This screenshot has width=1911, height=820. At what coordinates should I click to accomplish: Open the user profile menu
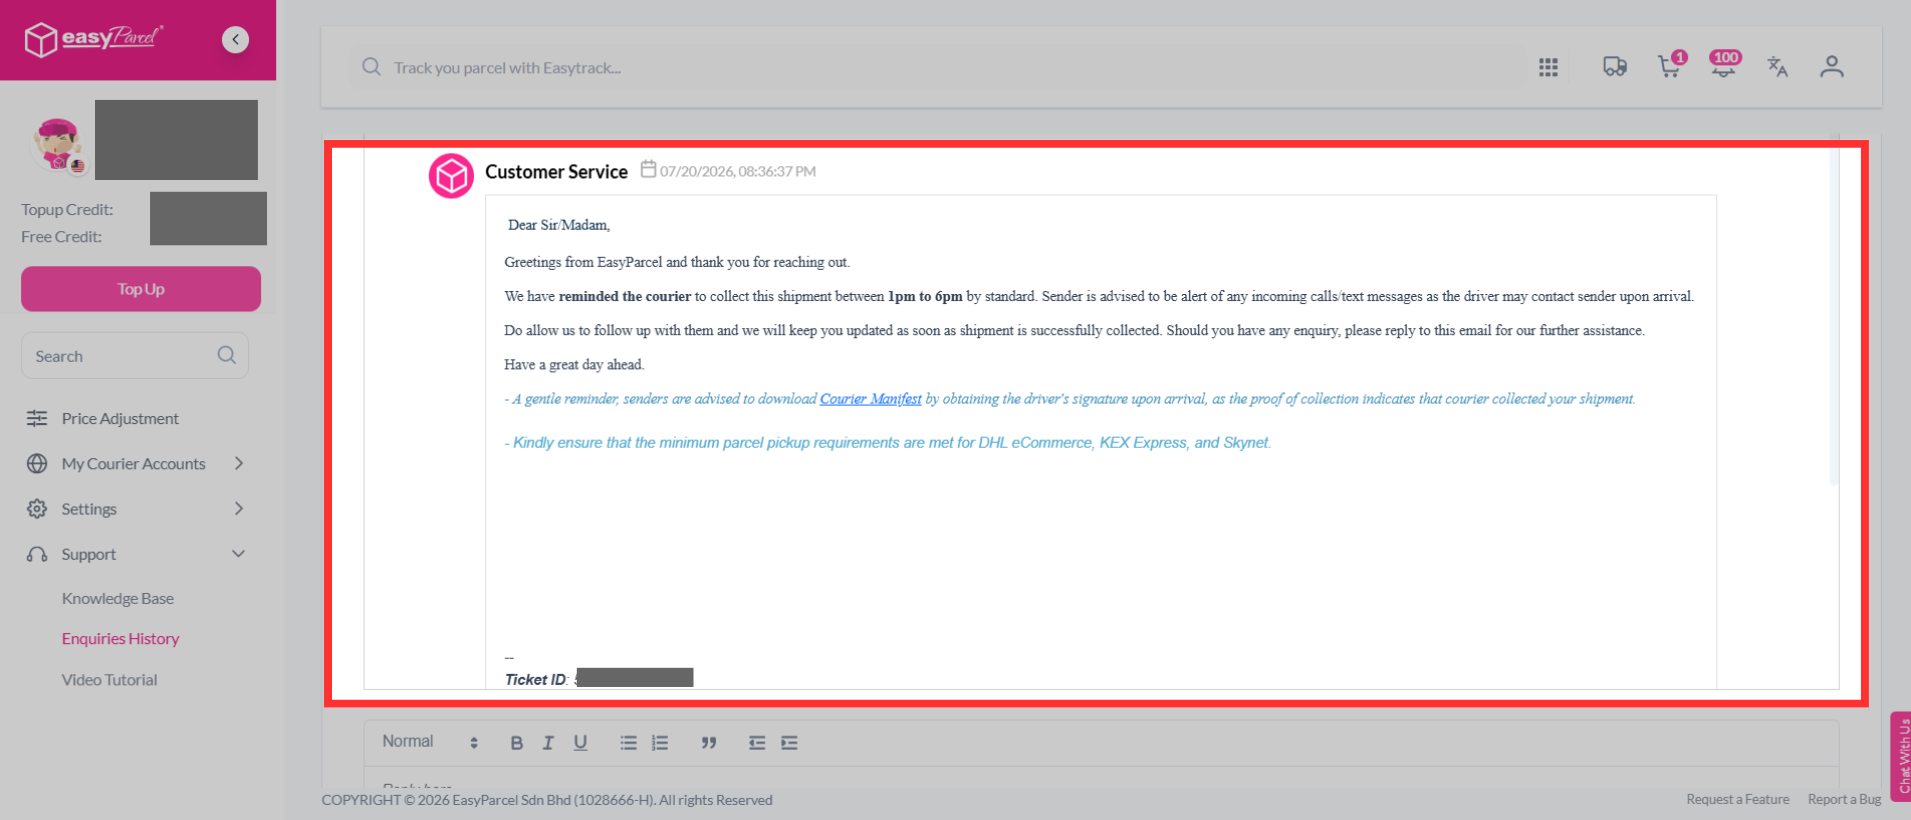click(x=1831, y=67)
